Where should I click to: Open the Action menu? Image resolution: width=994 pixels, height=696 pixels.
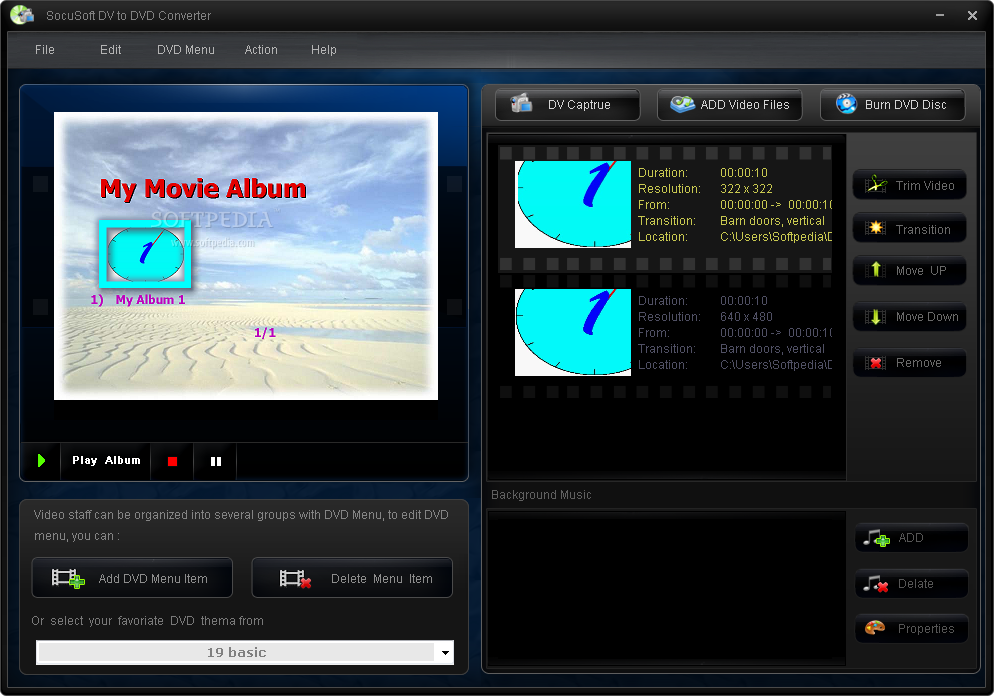coord(261,49)
